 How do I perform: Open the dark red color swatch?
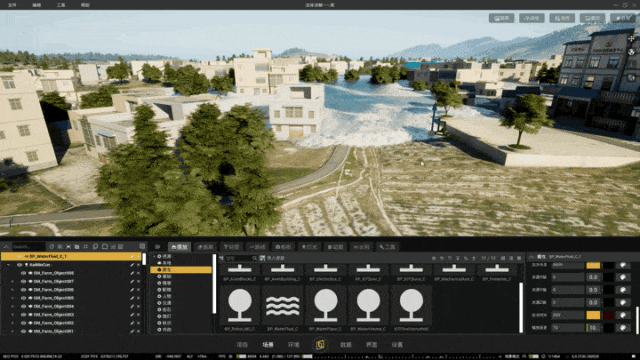point(608,315)
